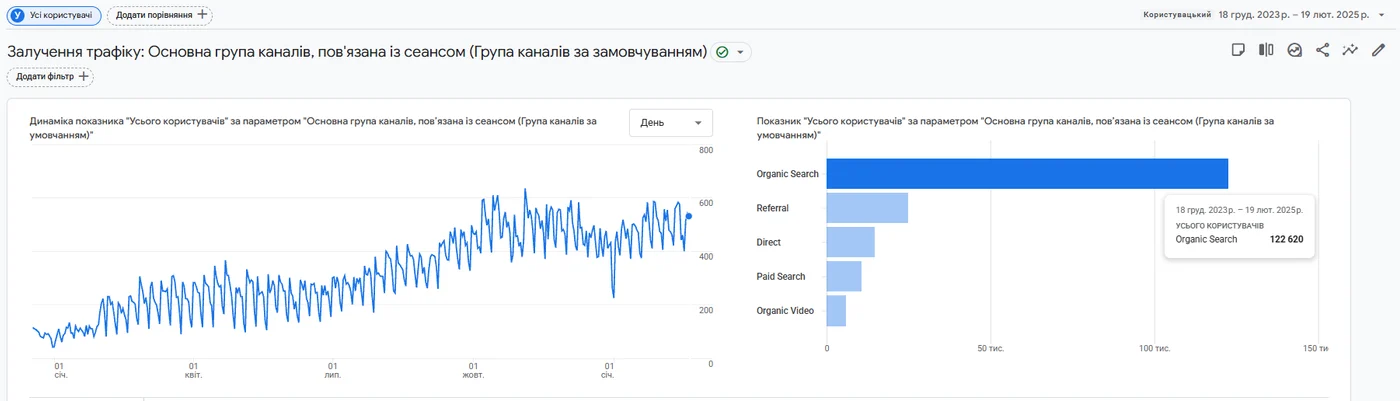Click the Organic Video bar
The width and height of the screenshot is (1400, 401).
836,310
